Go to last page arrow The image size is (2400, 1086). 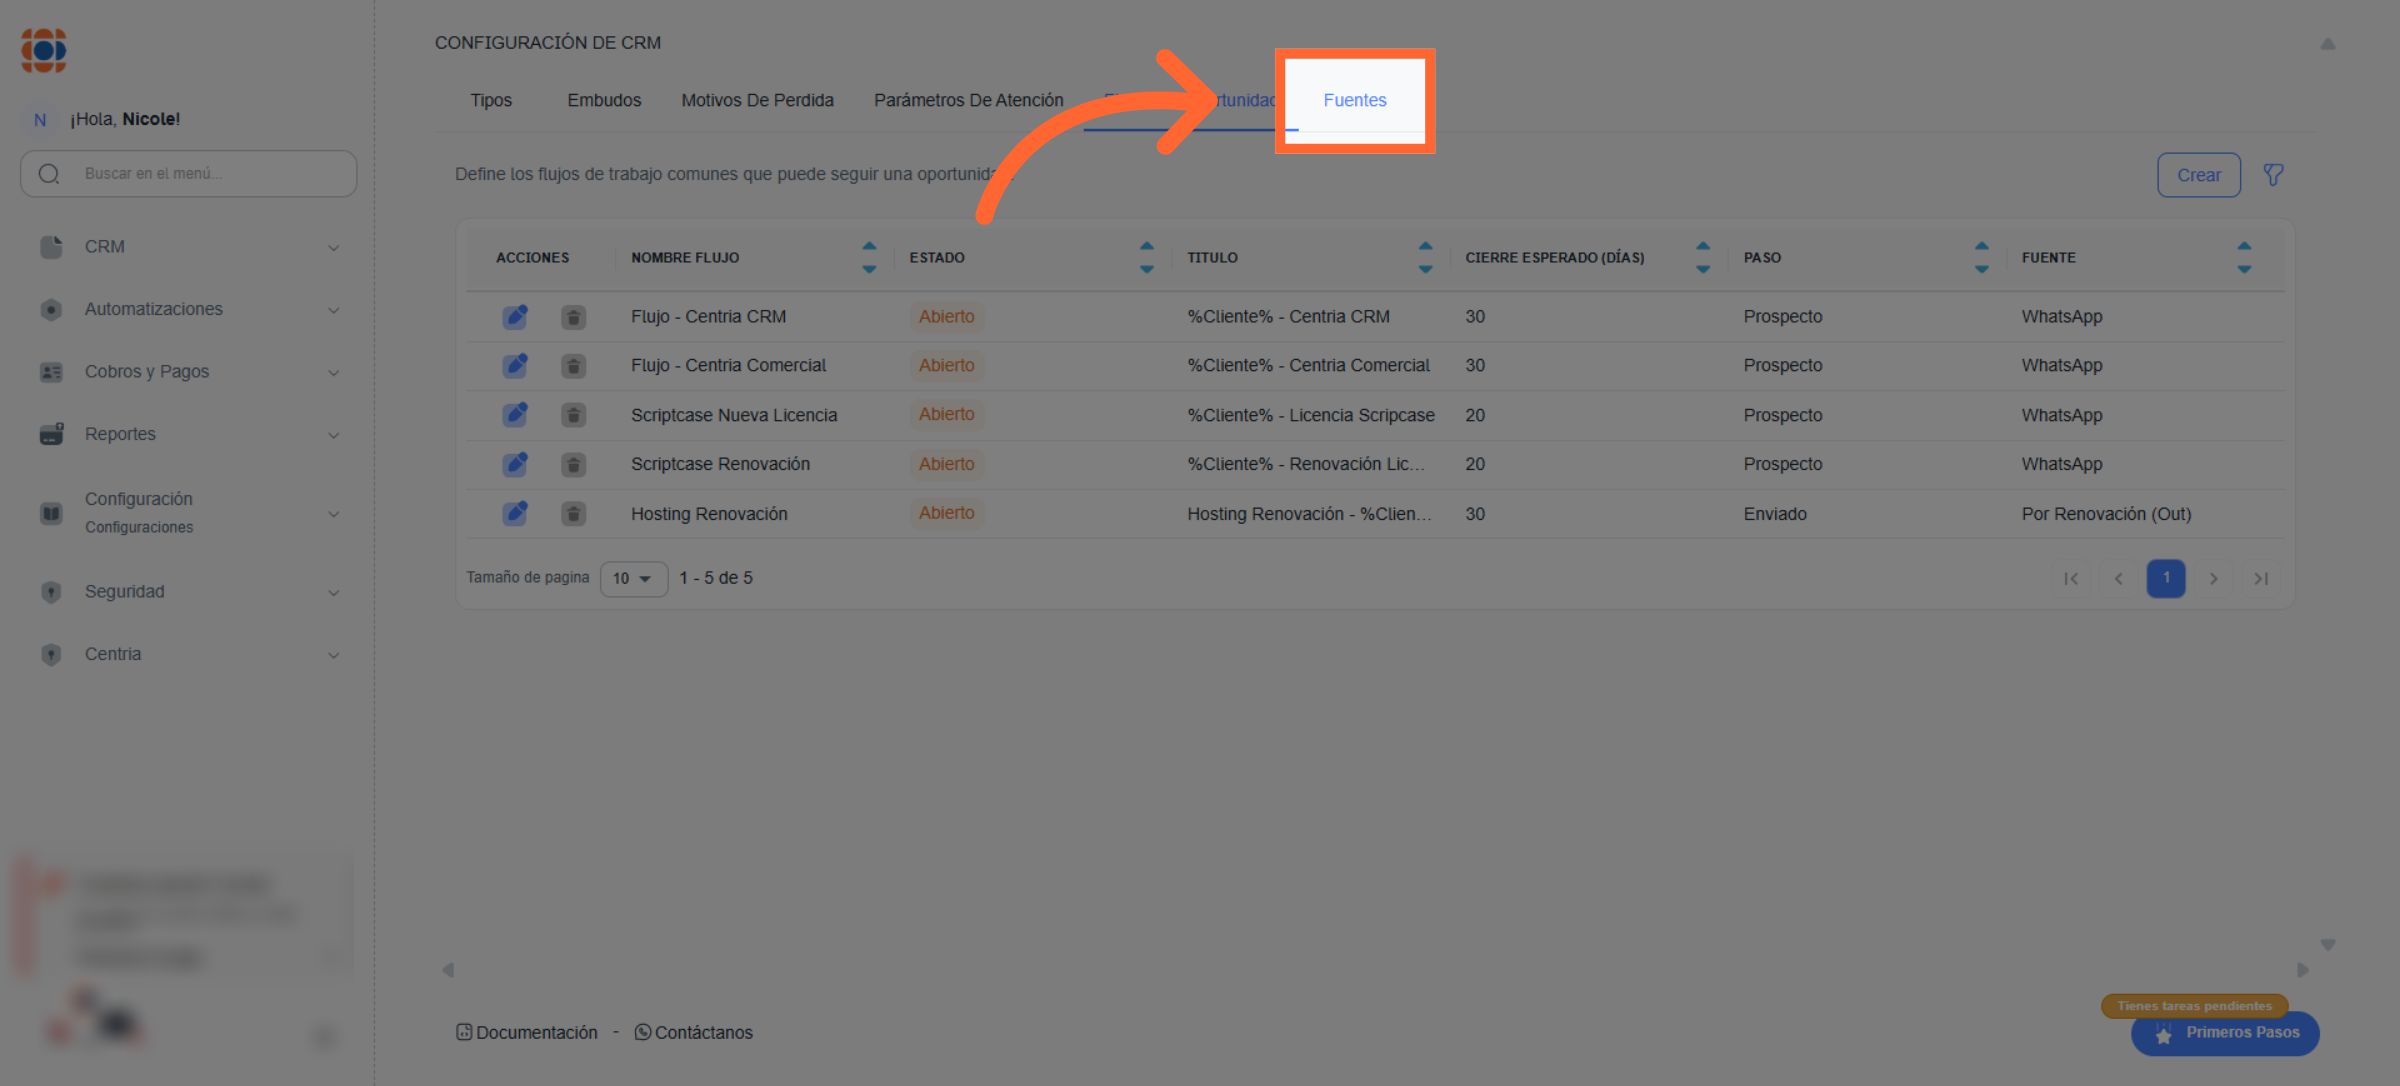coord(2260,578)
